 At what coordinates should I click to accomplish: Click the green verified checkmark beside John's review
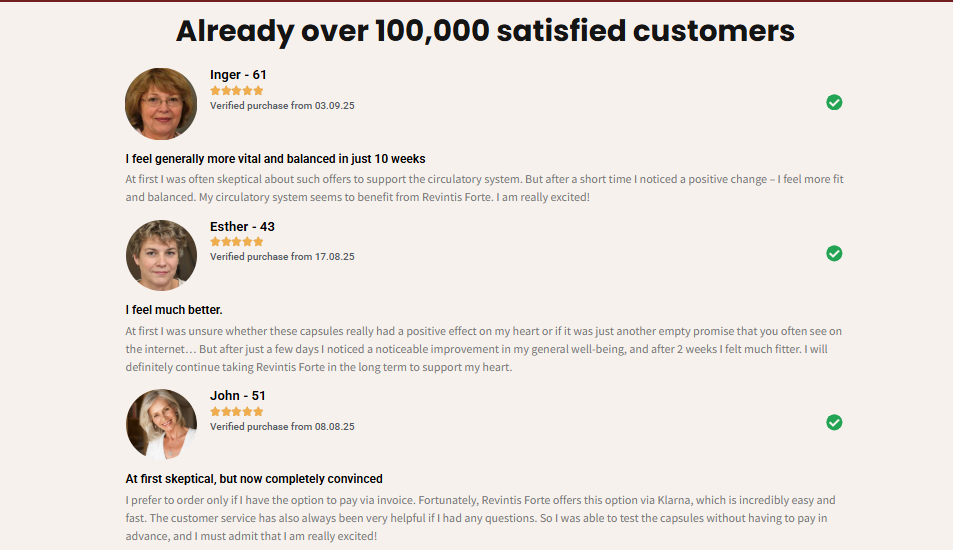click(834, 423)
